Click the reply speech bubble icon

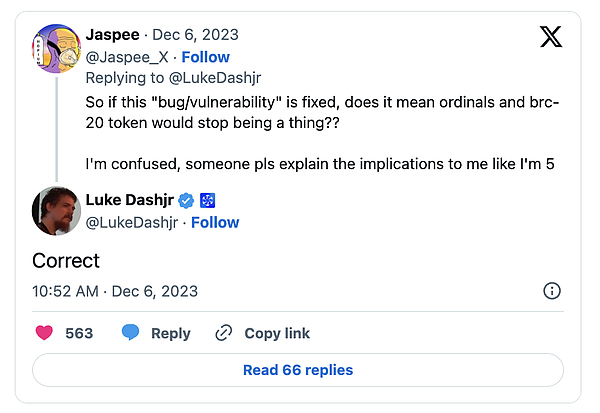[130, 333]
